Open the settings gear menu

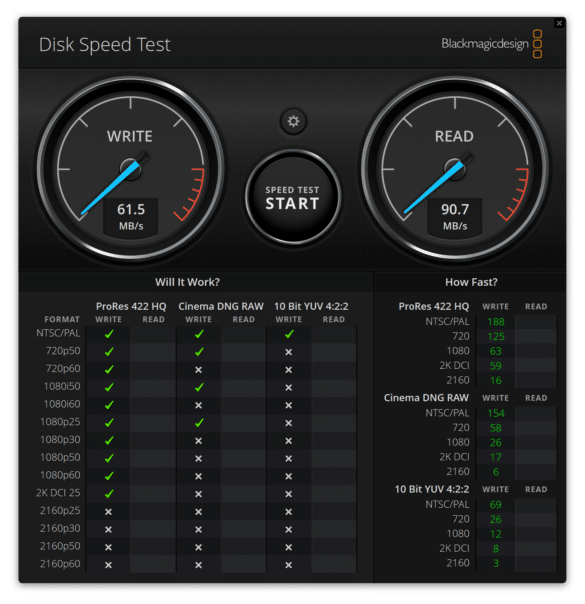(x=293, y=121)
